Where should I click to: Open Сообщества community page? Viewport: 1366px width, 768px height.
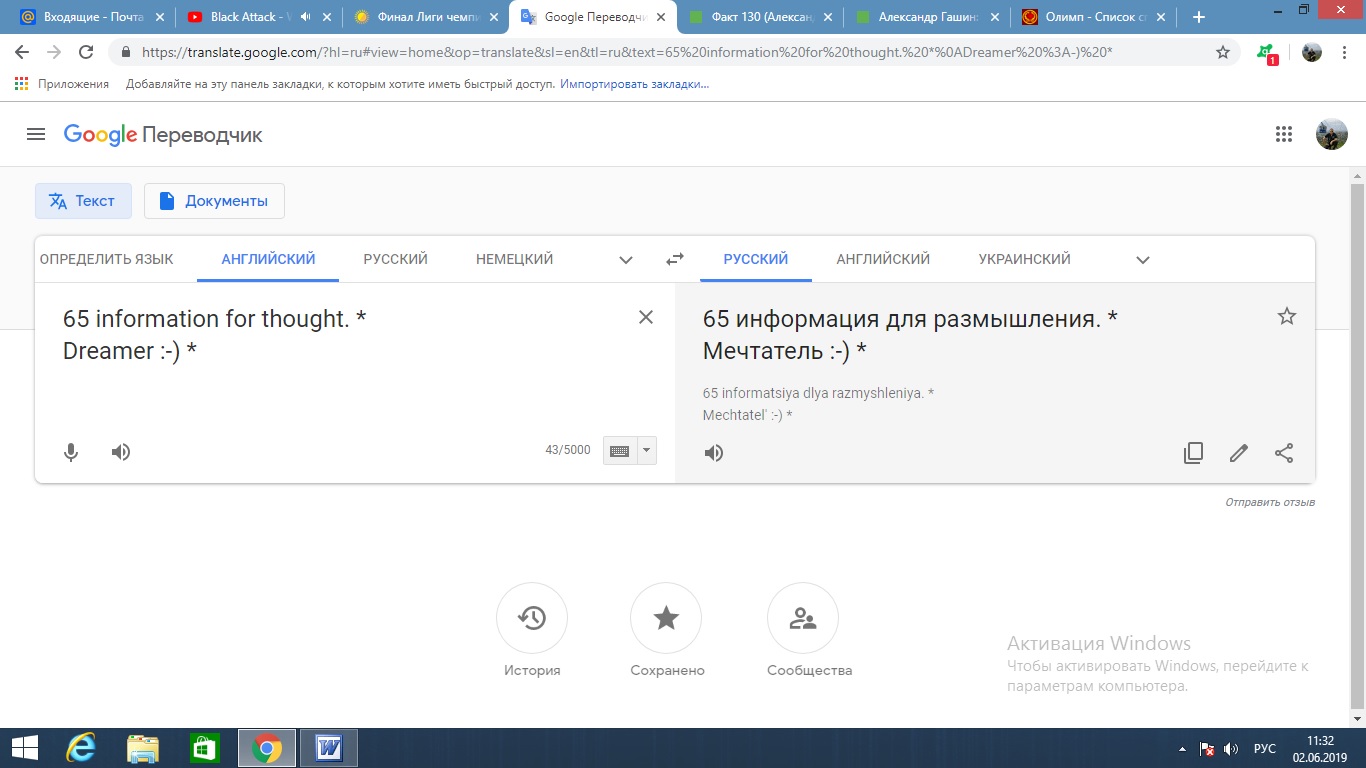coord(809,631)
